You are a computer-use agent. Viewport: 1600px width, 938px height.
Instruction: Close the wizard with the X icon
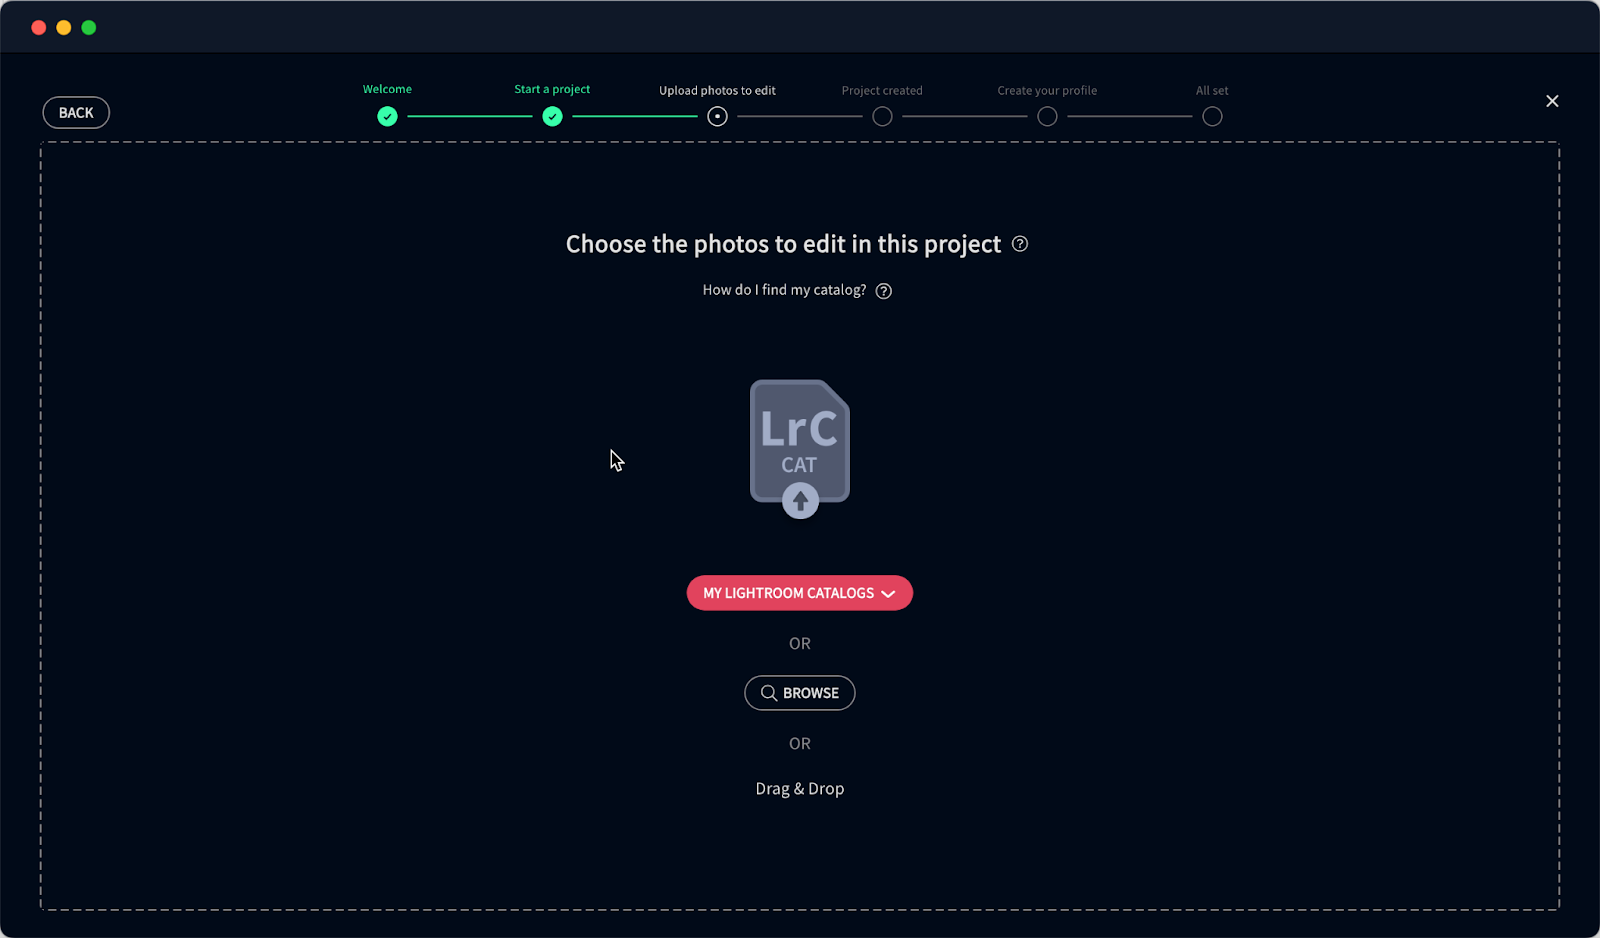[x=1552, y=101]
